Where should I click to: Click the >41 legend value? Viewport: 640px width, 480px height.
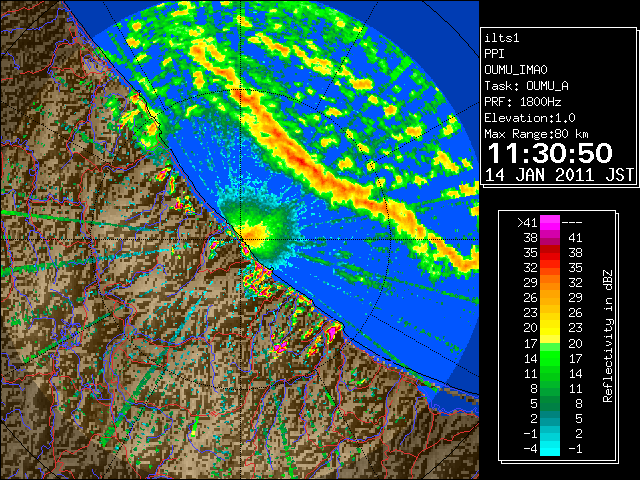[527, 222]
